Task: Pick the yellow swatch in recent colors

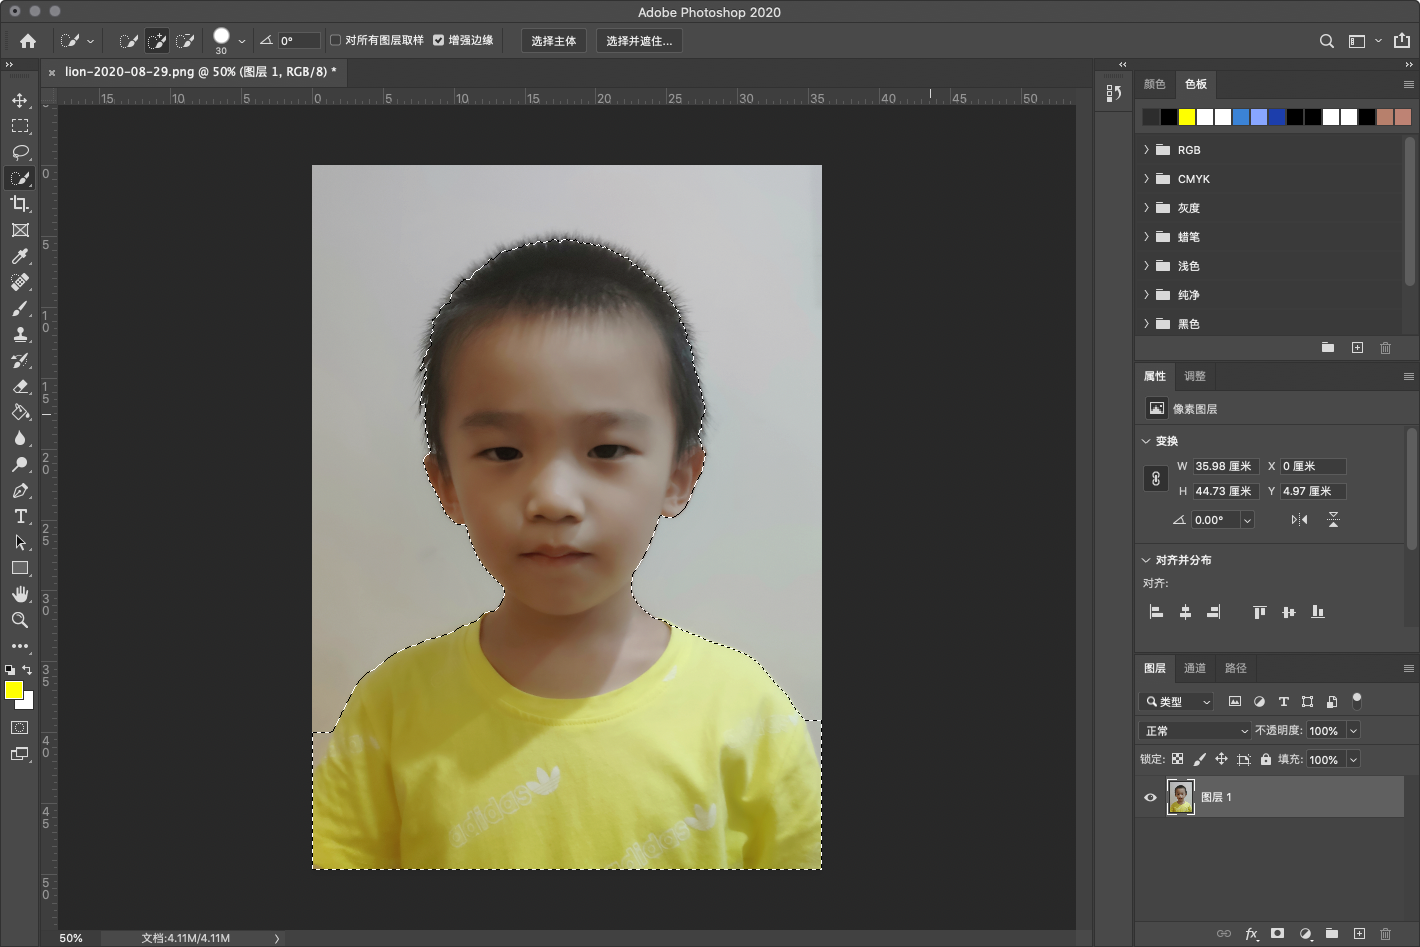Action: click(x=1187, y=117)
